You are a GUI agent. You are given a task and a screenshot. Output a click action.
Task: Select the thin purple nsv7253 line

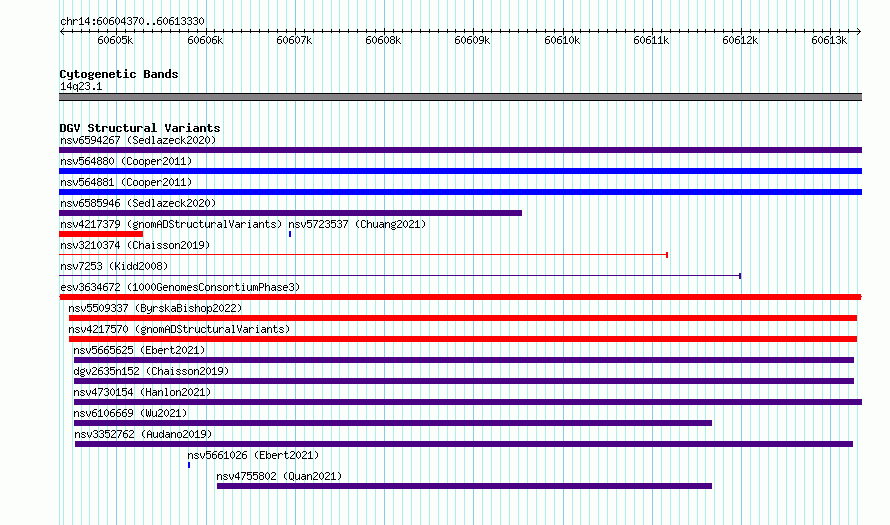pos(400,276)
